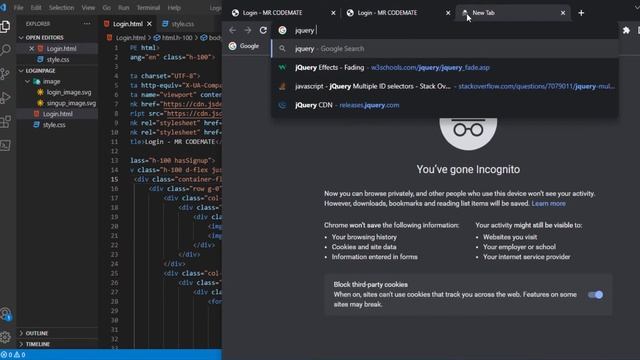Toggle Block third-party cookies switch
Screen dimensions: 640x360
[x=596, y=295]
